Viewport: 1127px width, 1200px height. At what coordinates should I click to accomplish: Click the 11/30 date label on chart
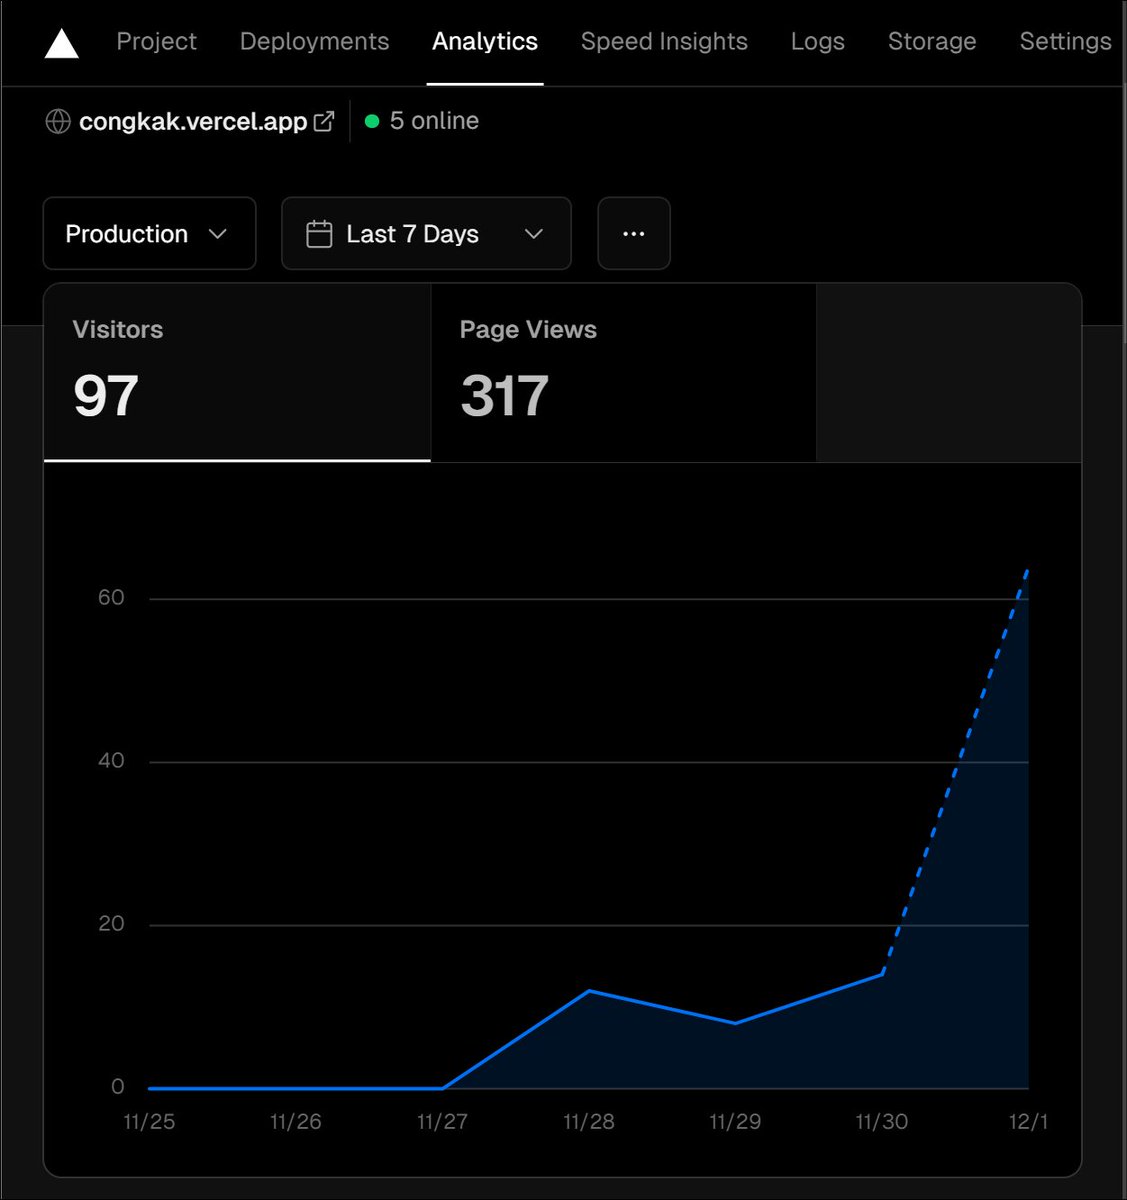[882, 1121]
